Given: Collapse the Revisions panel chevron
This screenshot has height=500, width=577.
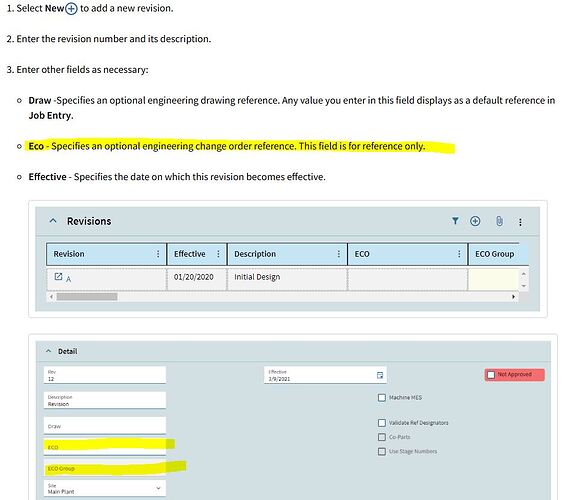Looking at the screenshot, I should click(53, 221).
